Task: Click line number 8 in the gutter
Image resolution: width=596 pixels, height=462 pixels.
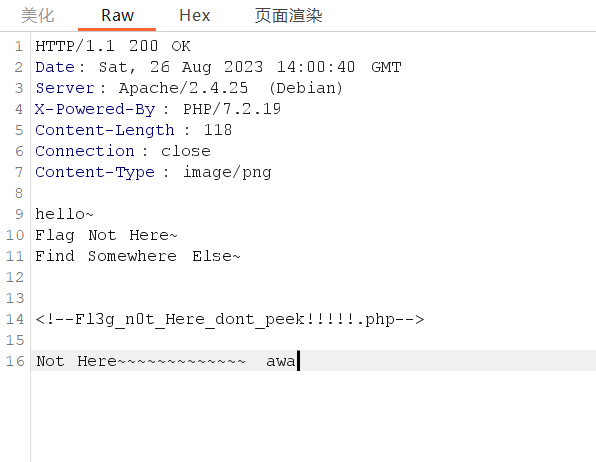Action: (19, 193)
